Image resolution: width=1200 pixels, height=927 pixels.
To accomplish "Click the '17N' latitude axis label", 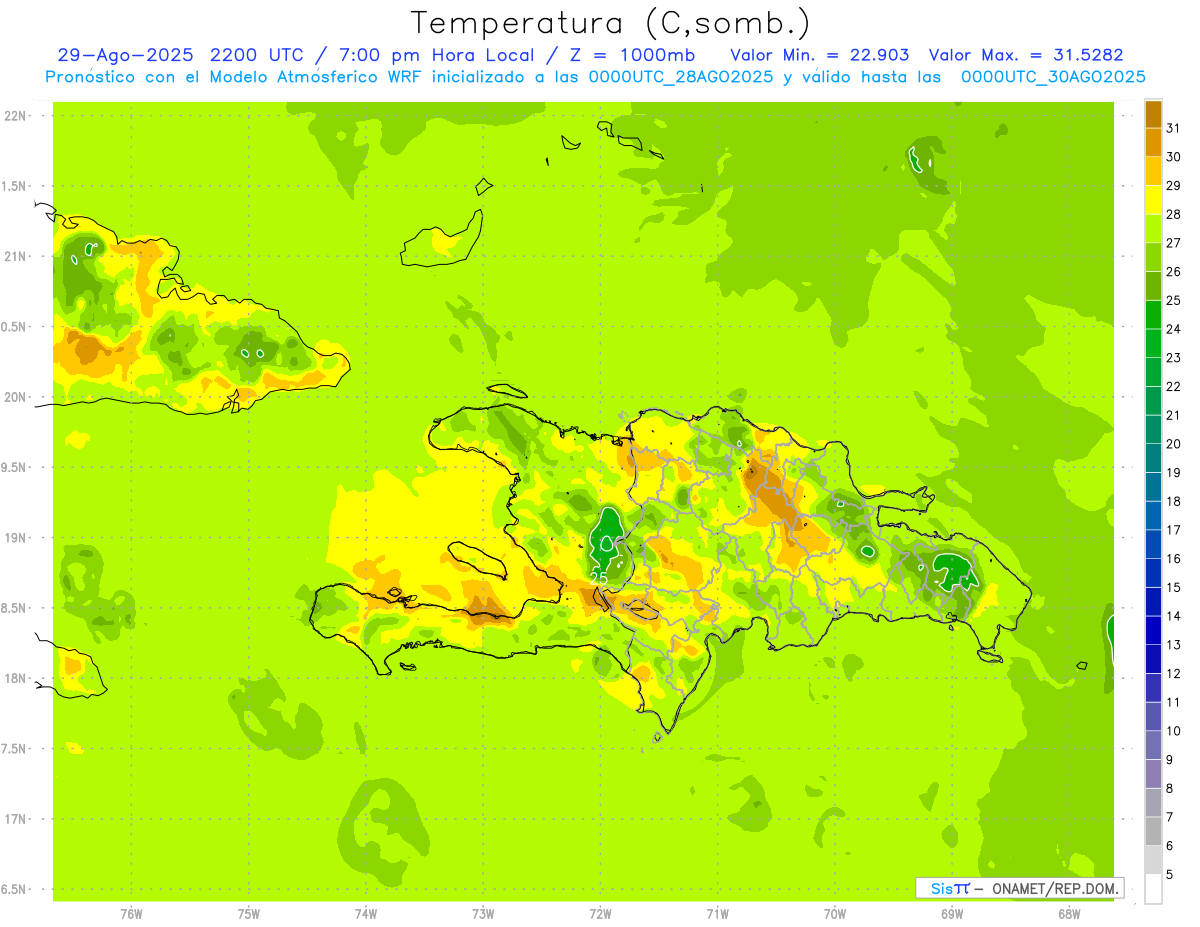I will click(x=14, y=819).
